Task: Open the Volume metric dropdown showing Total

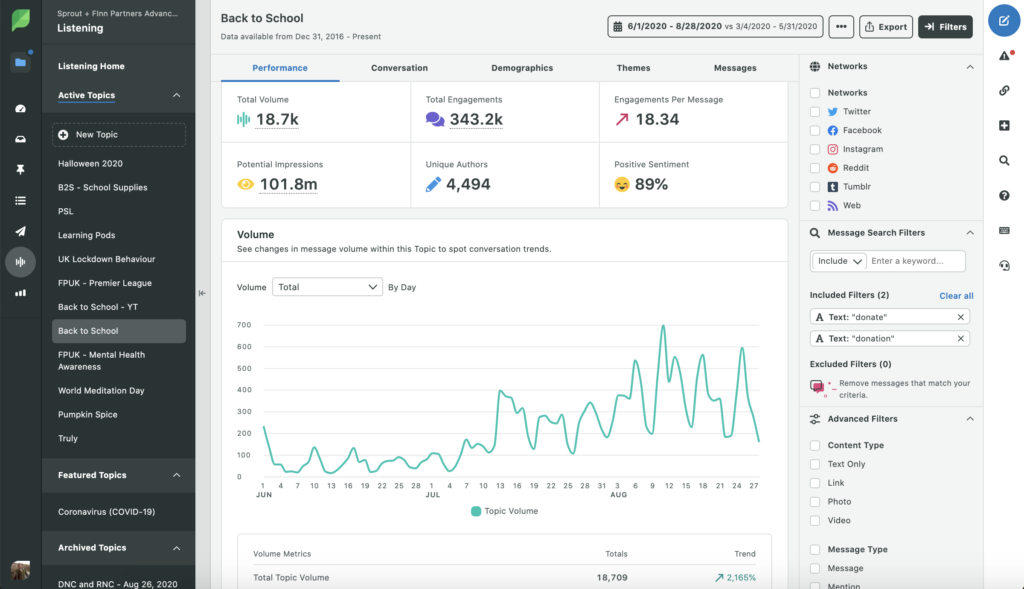Action: pyautogui.click(x=327, y=287)
